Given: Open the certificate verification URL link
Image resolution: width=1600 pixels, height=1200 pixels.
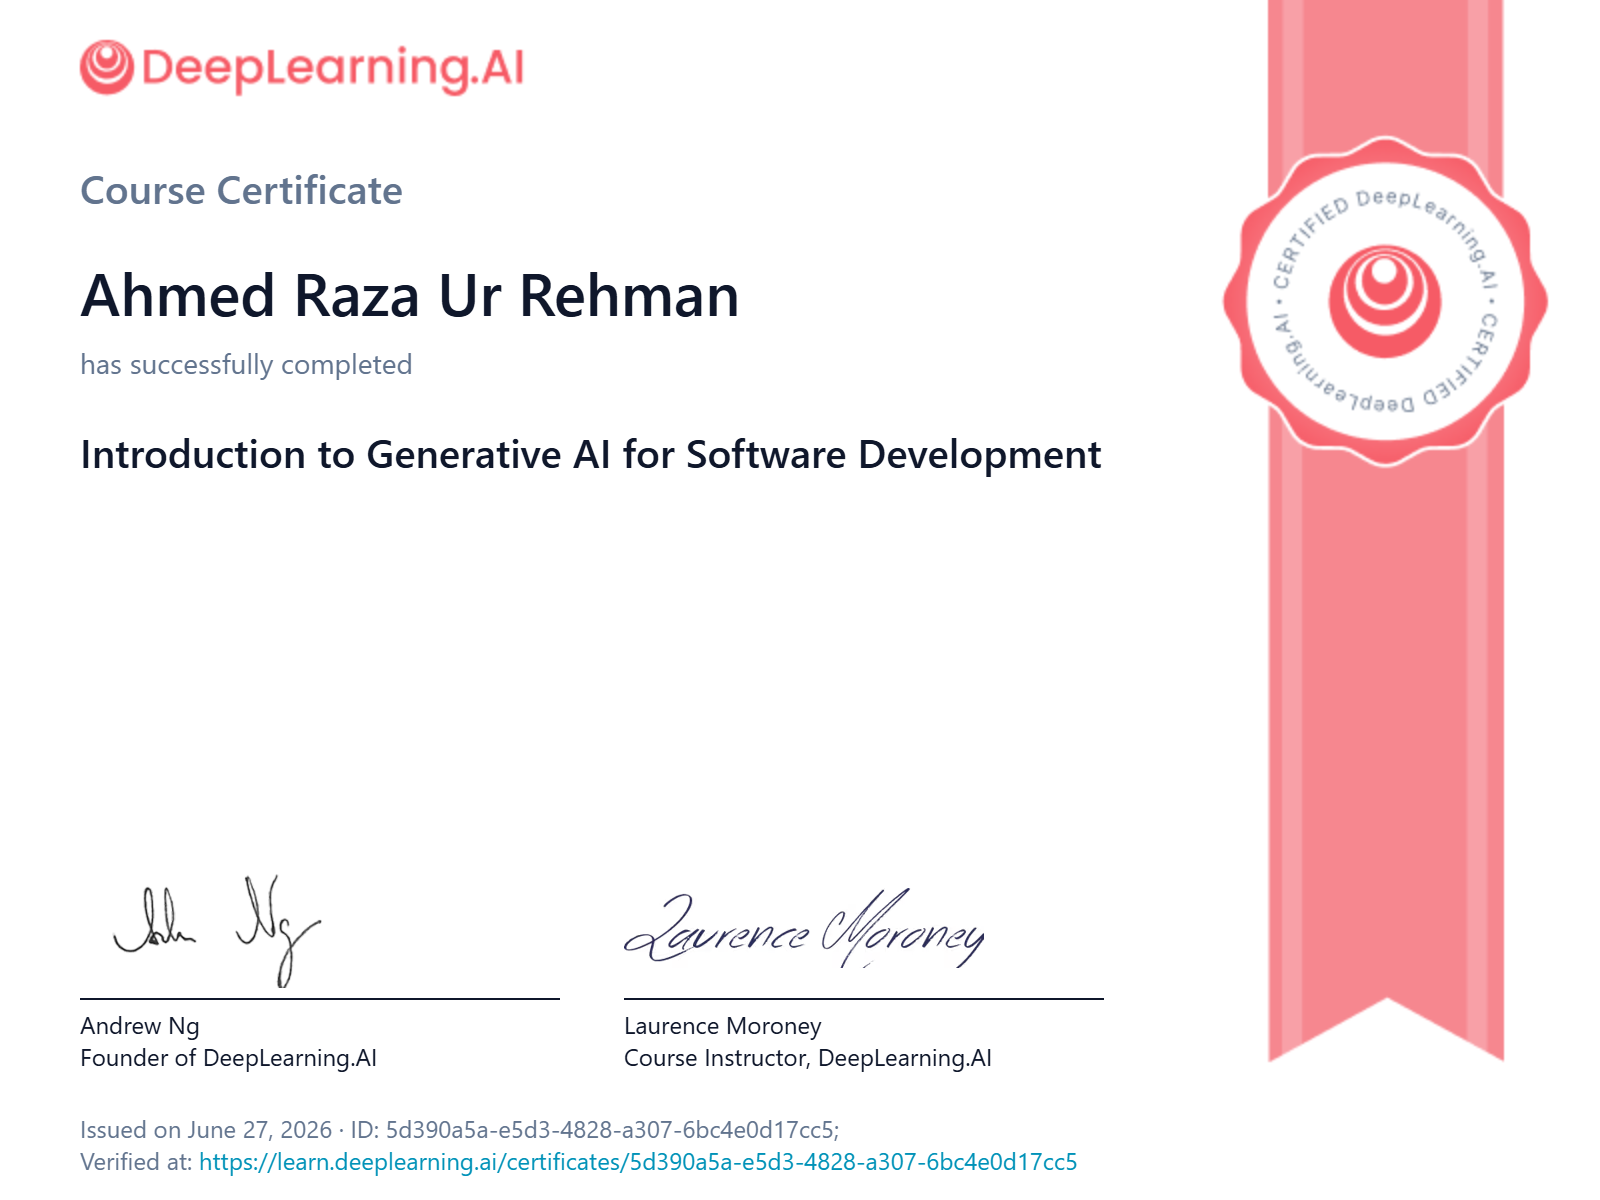Looking at the screenshot, I should click(638, 1162).
